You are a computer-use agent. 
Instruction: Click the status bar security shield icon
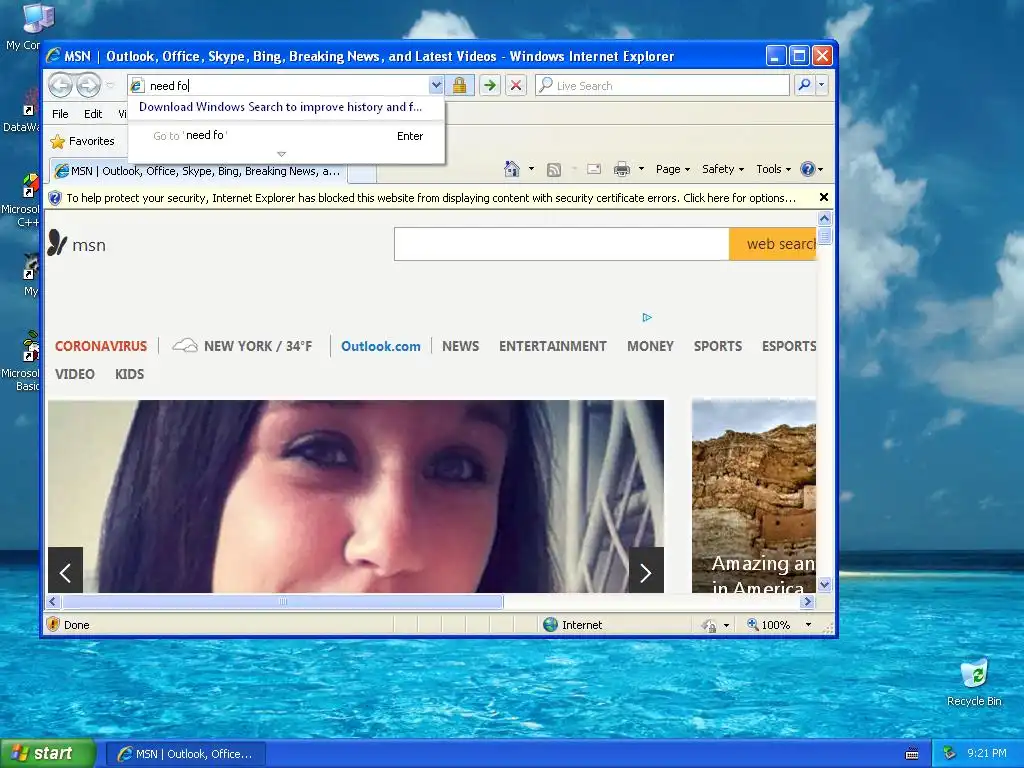(54, 624)
